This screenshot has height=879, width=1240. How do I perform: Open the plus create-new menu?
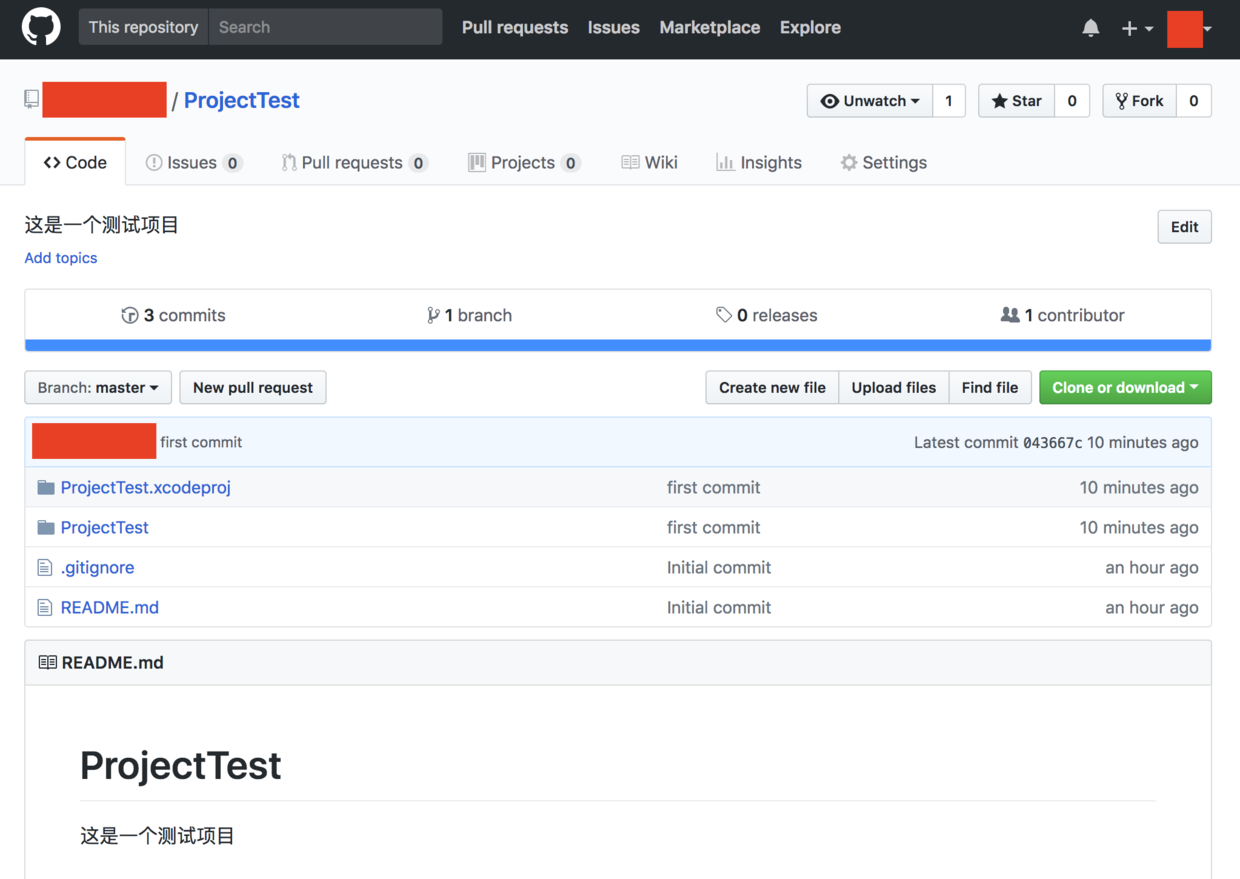coord(1137,28)
